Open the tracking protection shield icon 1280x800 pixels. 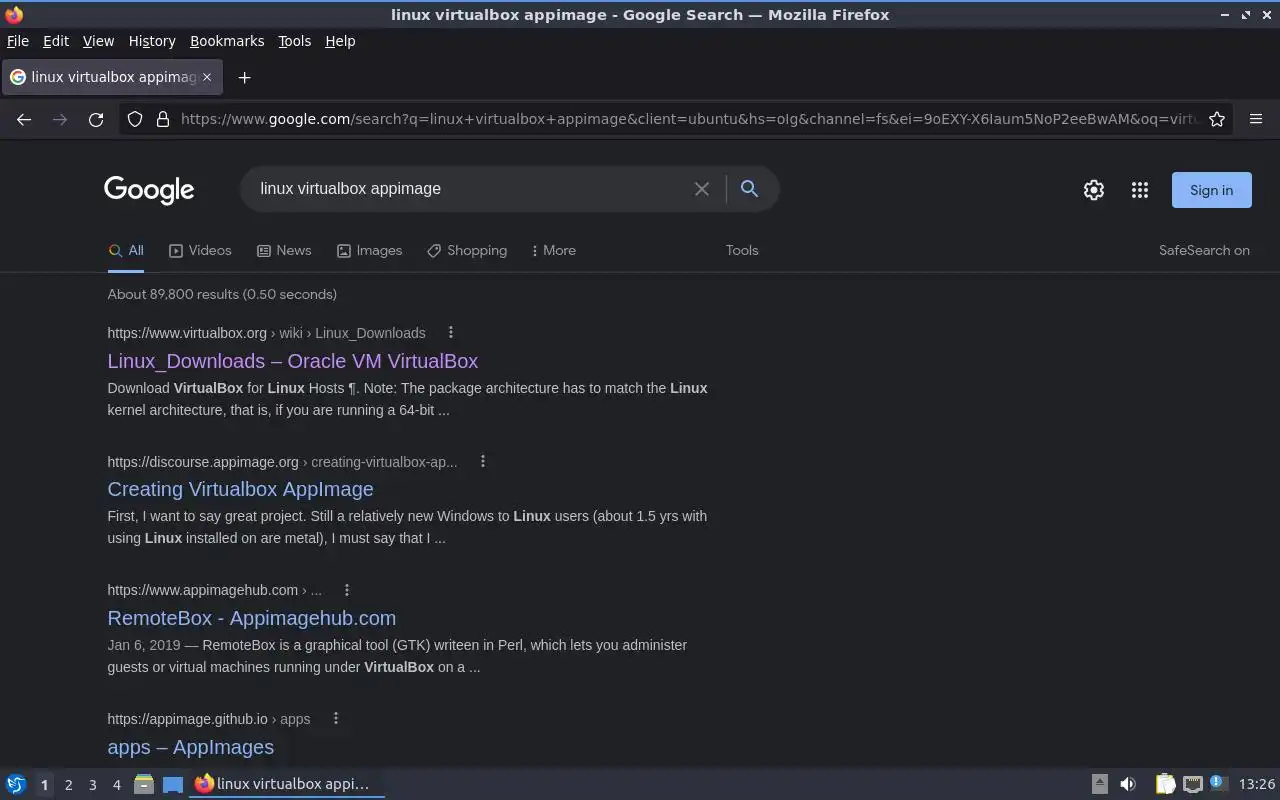(135, 119)
